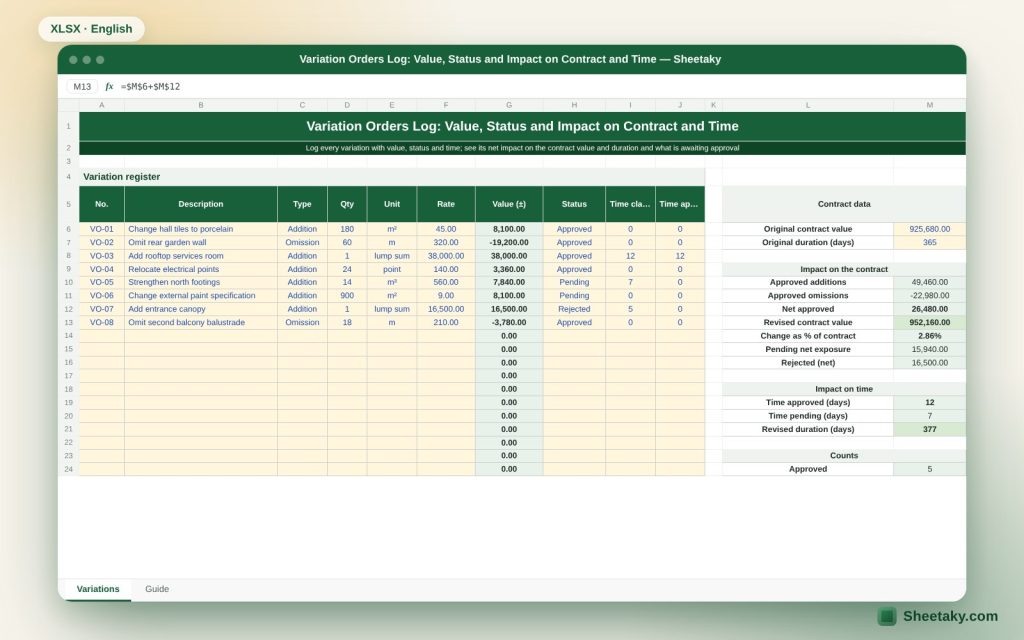The width and height of the screenshot is (1024, 640).
Task: Select Revised duration value 377
Action: point(929,429)
